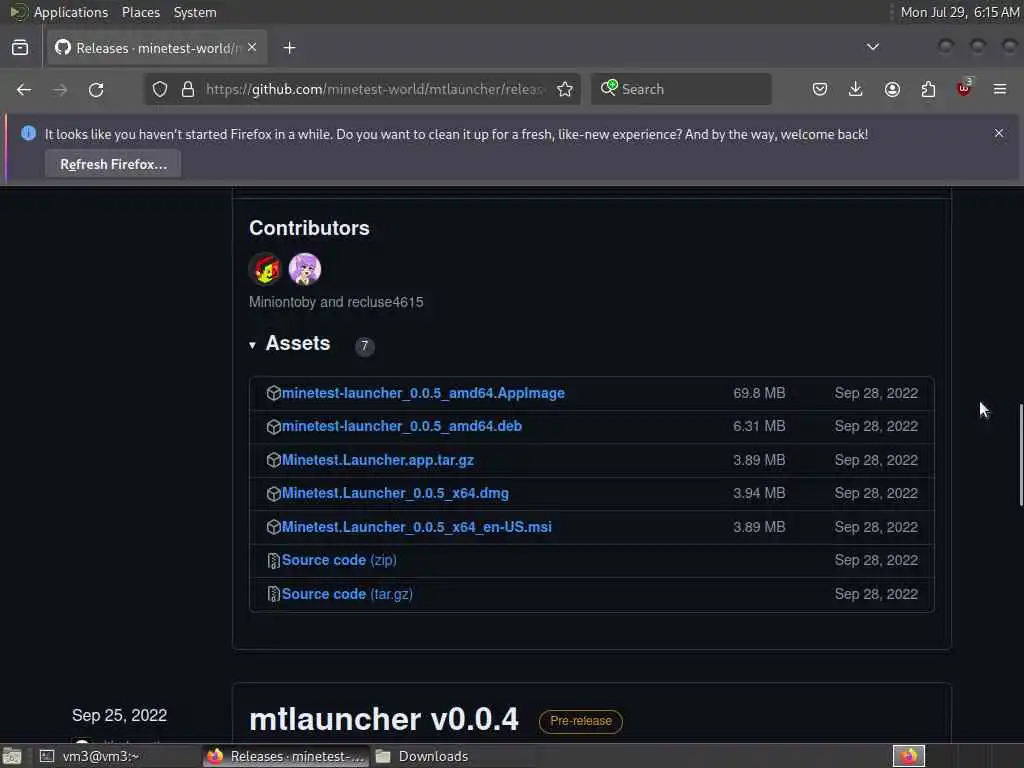The width and height of the screenshot is (1024, 768).
Task: Click the workspace switcher Firefox thumbnail
Action: point(909,756)
